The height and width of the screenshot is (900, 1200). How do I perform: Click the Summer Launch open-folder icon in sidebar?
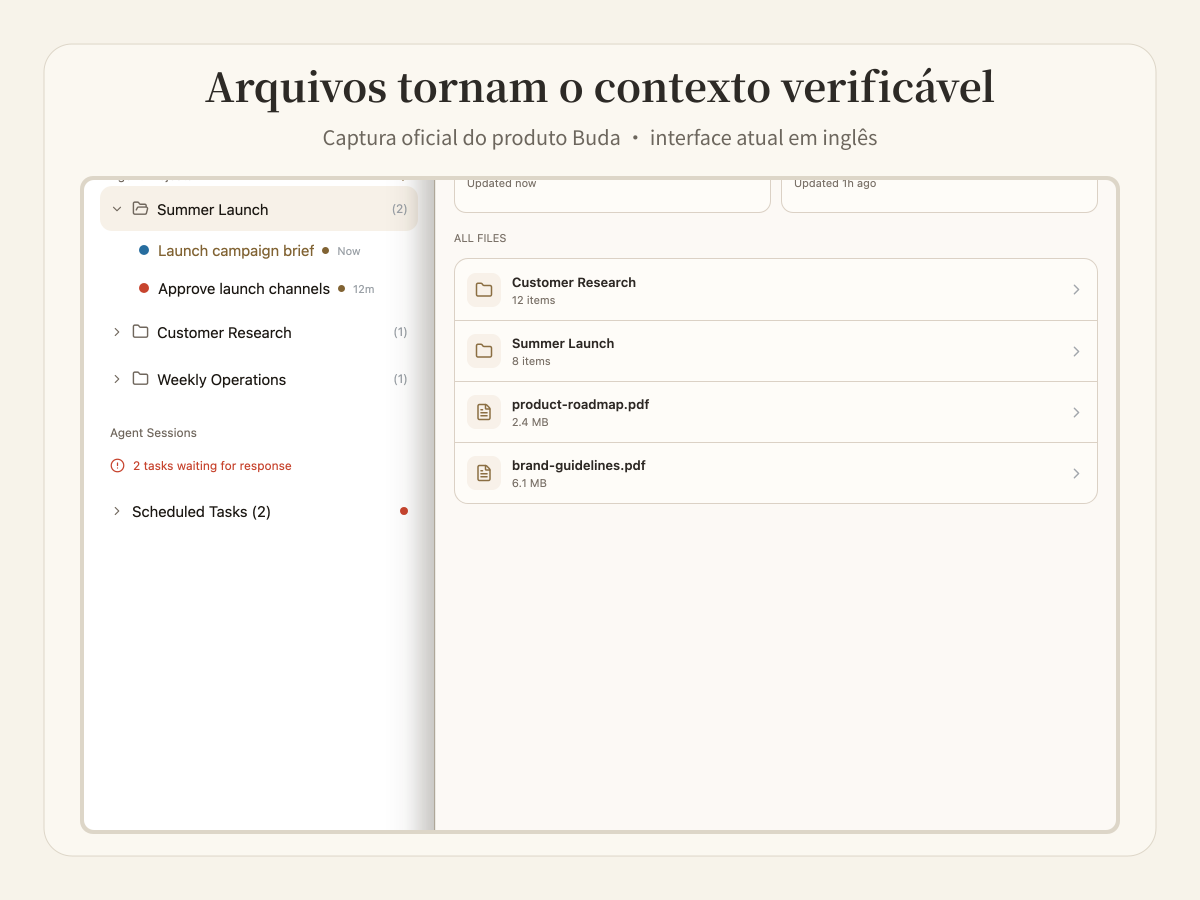click(x=140, y=209)
